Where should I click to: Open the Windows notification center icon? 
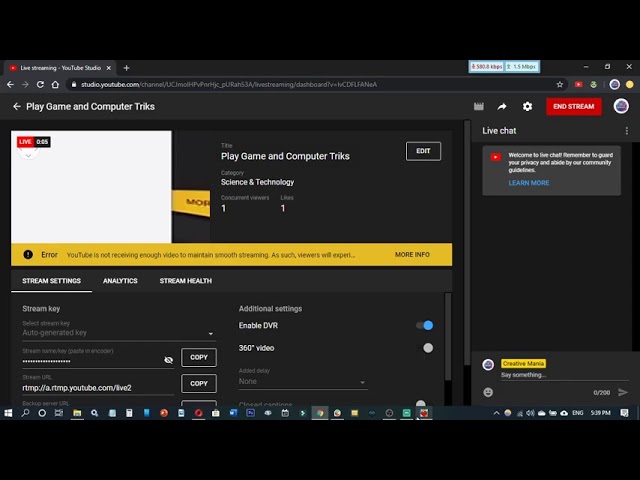(x=624, y=413)
